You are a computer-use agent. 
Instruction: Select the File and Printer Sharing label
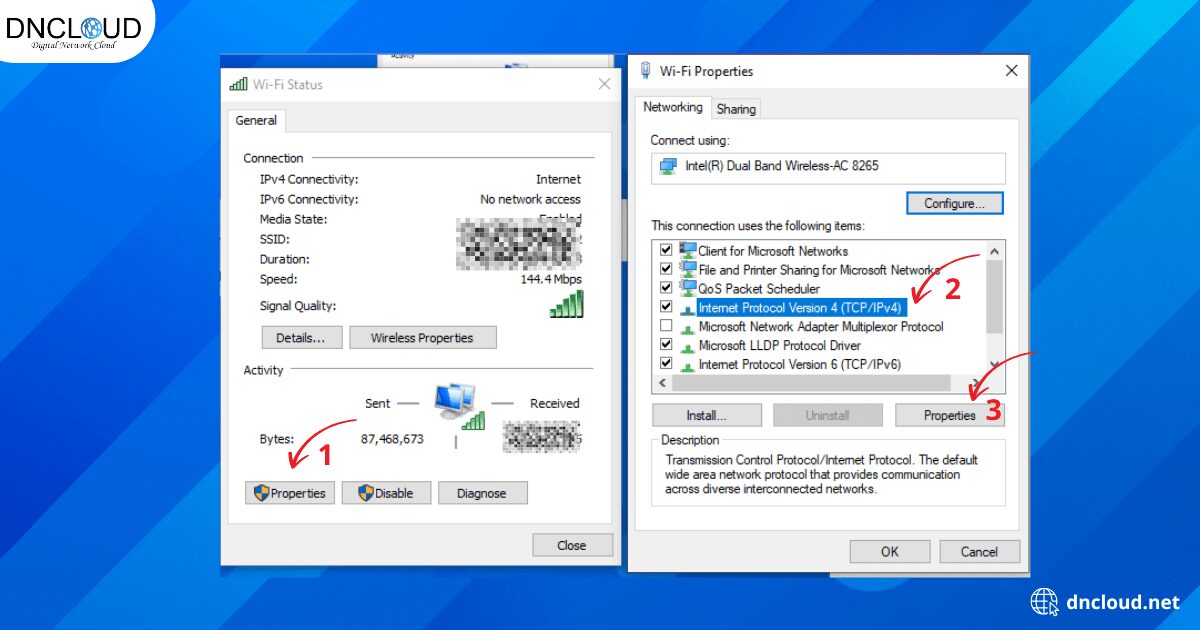pos(819,270)
